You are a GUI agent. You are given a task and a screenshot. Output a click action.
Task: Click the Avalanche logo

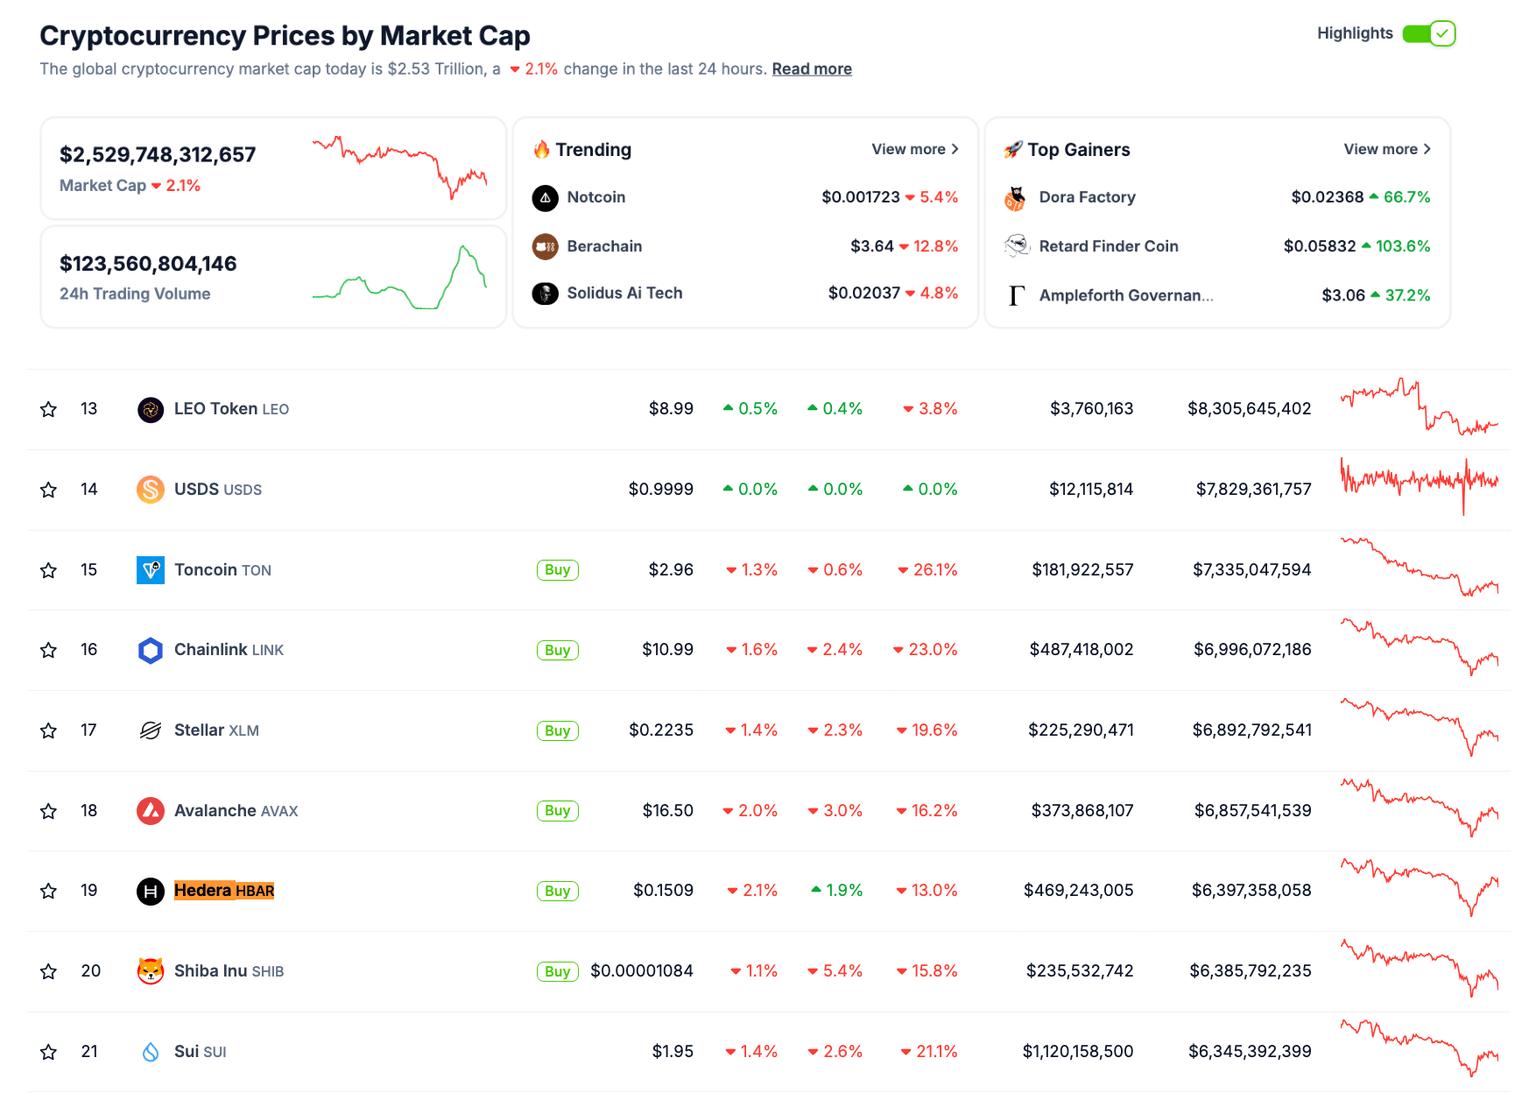coord(150,811)
